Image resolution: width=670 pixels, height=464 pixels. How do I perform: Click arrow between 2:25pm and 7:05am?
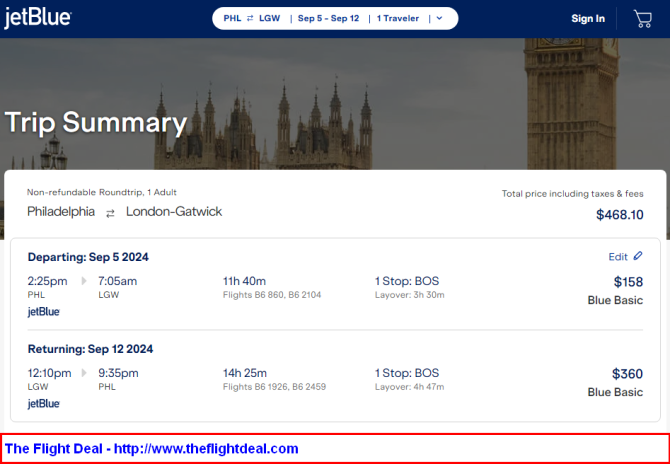(84, 281)
